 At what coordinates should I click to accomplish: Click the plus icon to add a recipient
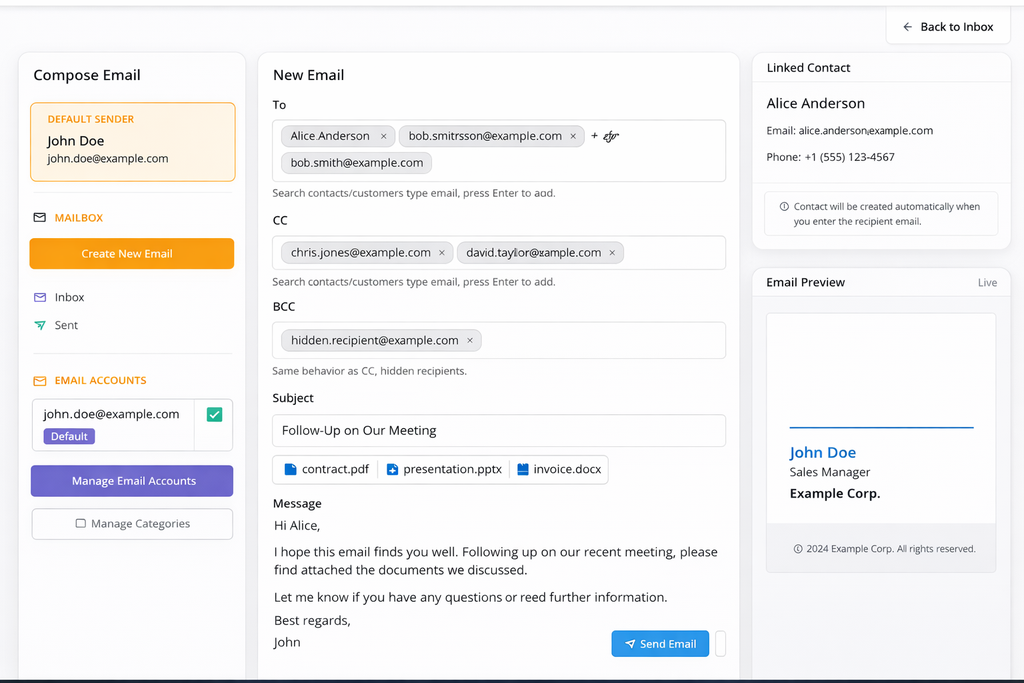[595, 135]
